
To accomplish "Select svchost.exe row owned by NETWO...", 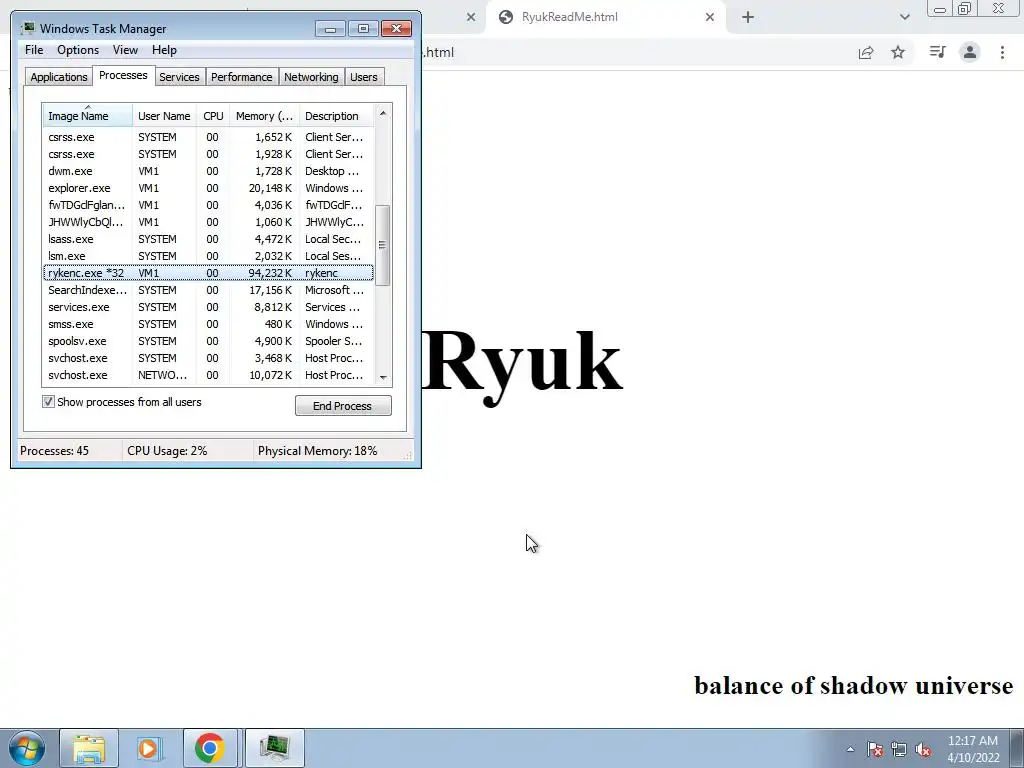I will click(x=208, y=375).
